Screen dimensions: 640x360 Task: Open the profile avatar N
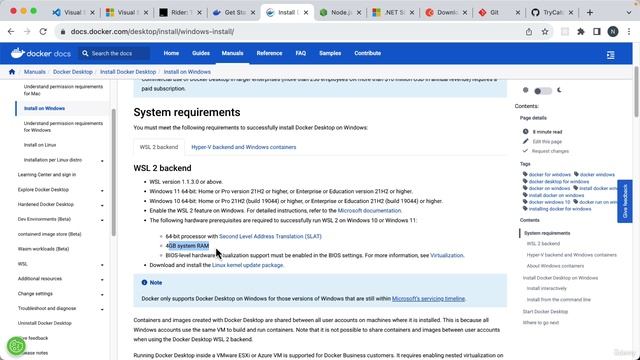tap(613, 31)
